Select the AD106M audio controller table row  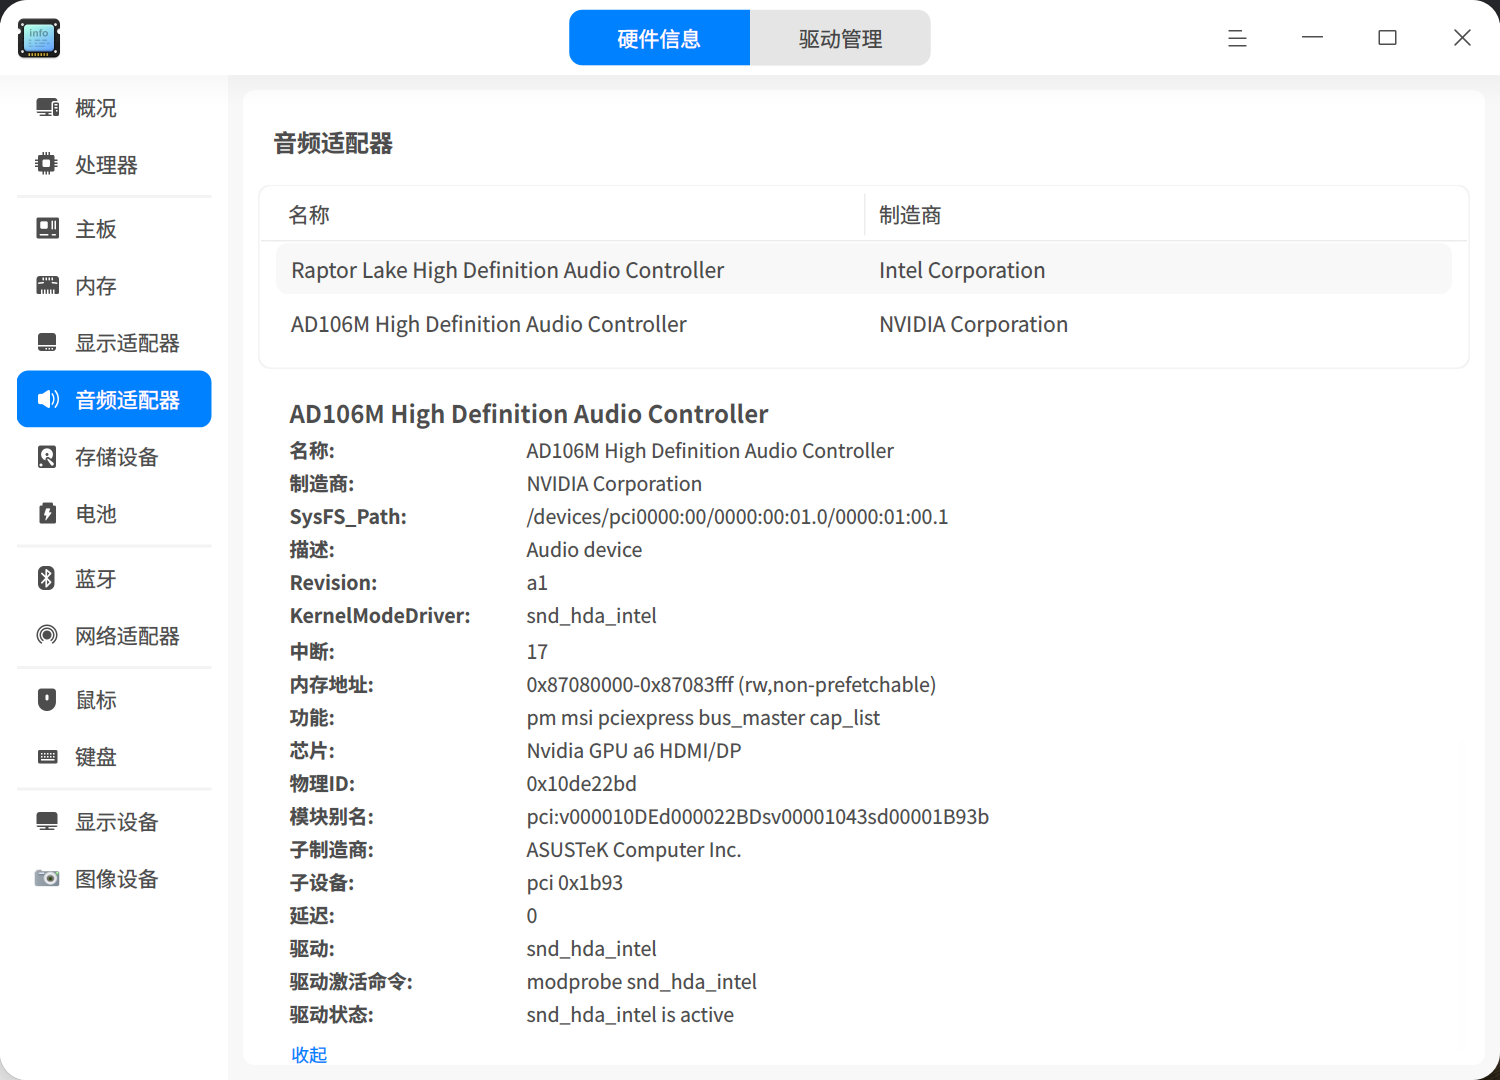tap(864, 324)
